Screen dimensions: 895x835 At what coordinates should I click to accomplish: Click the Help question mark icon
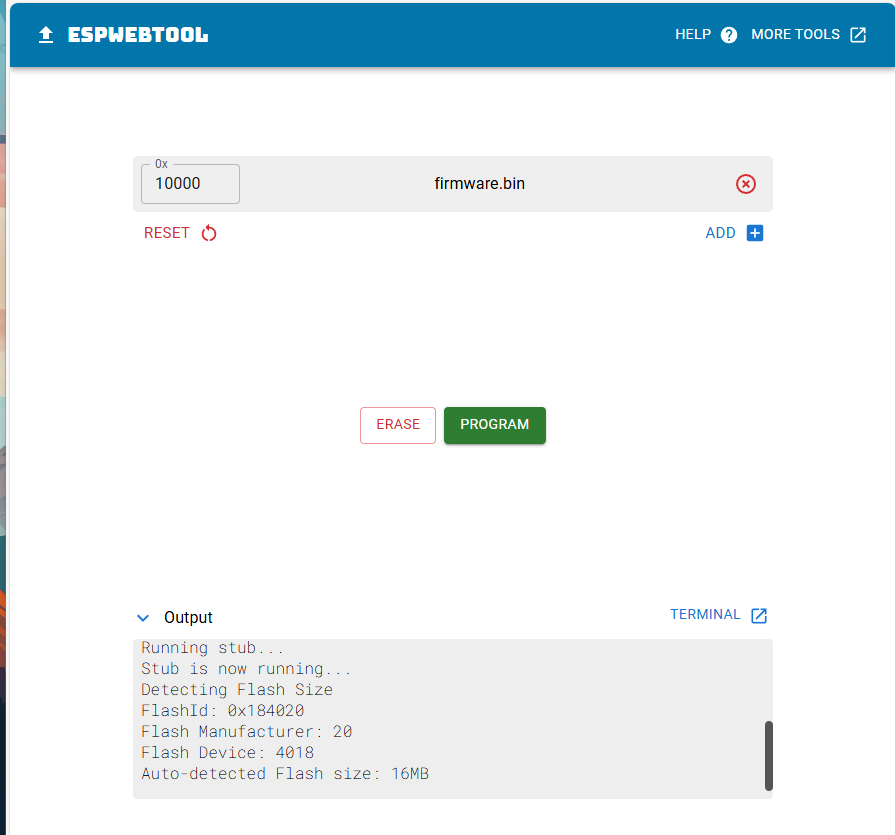(729, 35)
